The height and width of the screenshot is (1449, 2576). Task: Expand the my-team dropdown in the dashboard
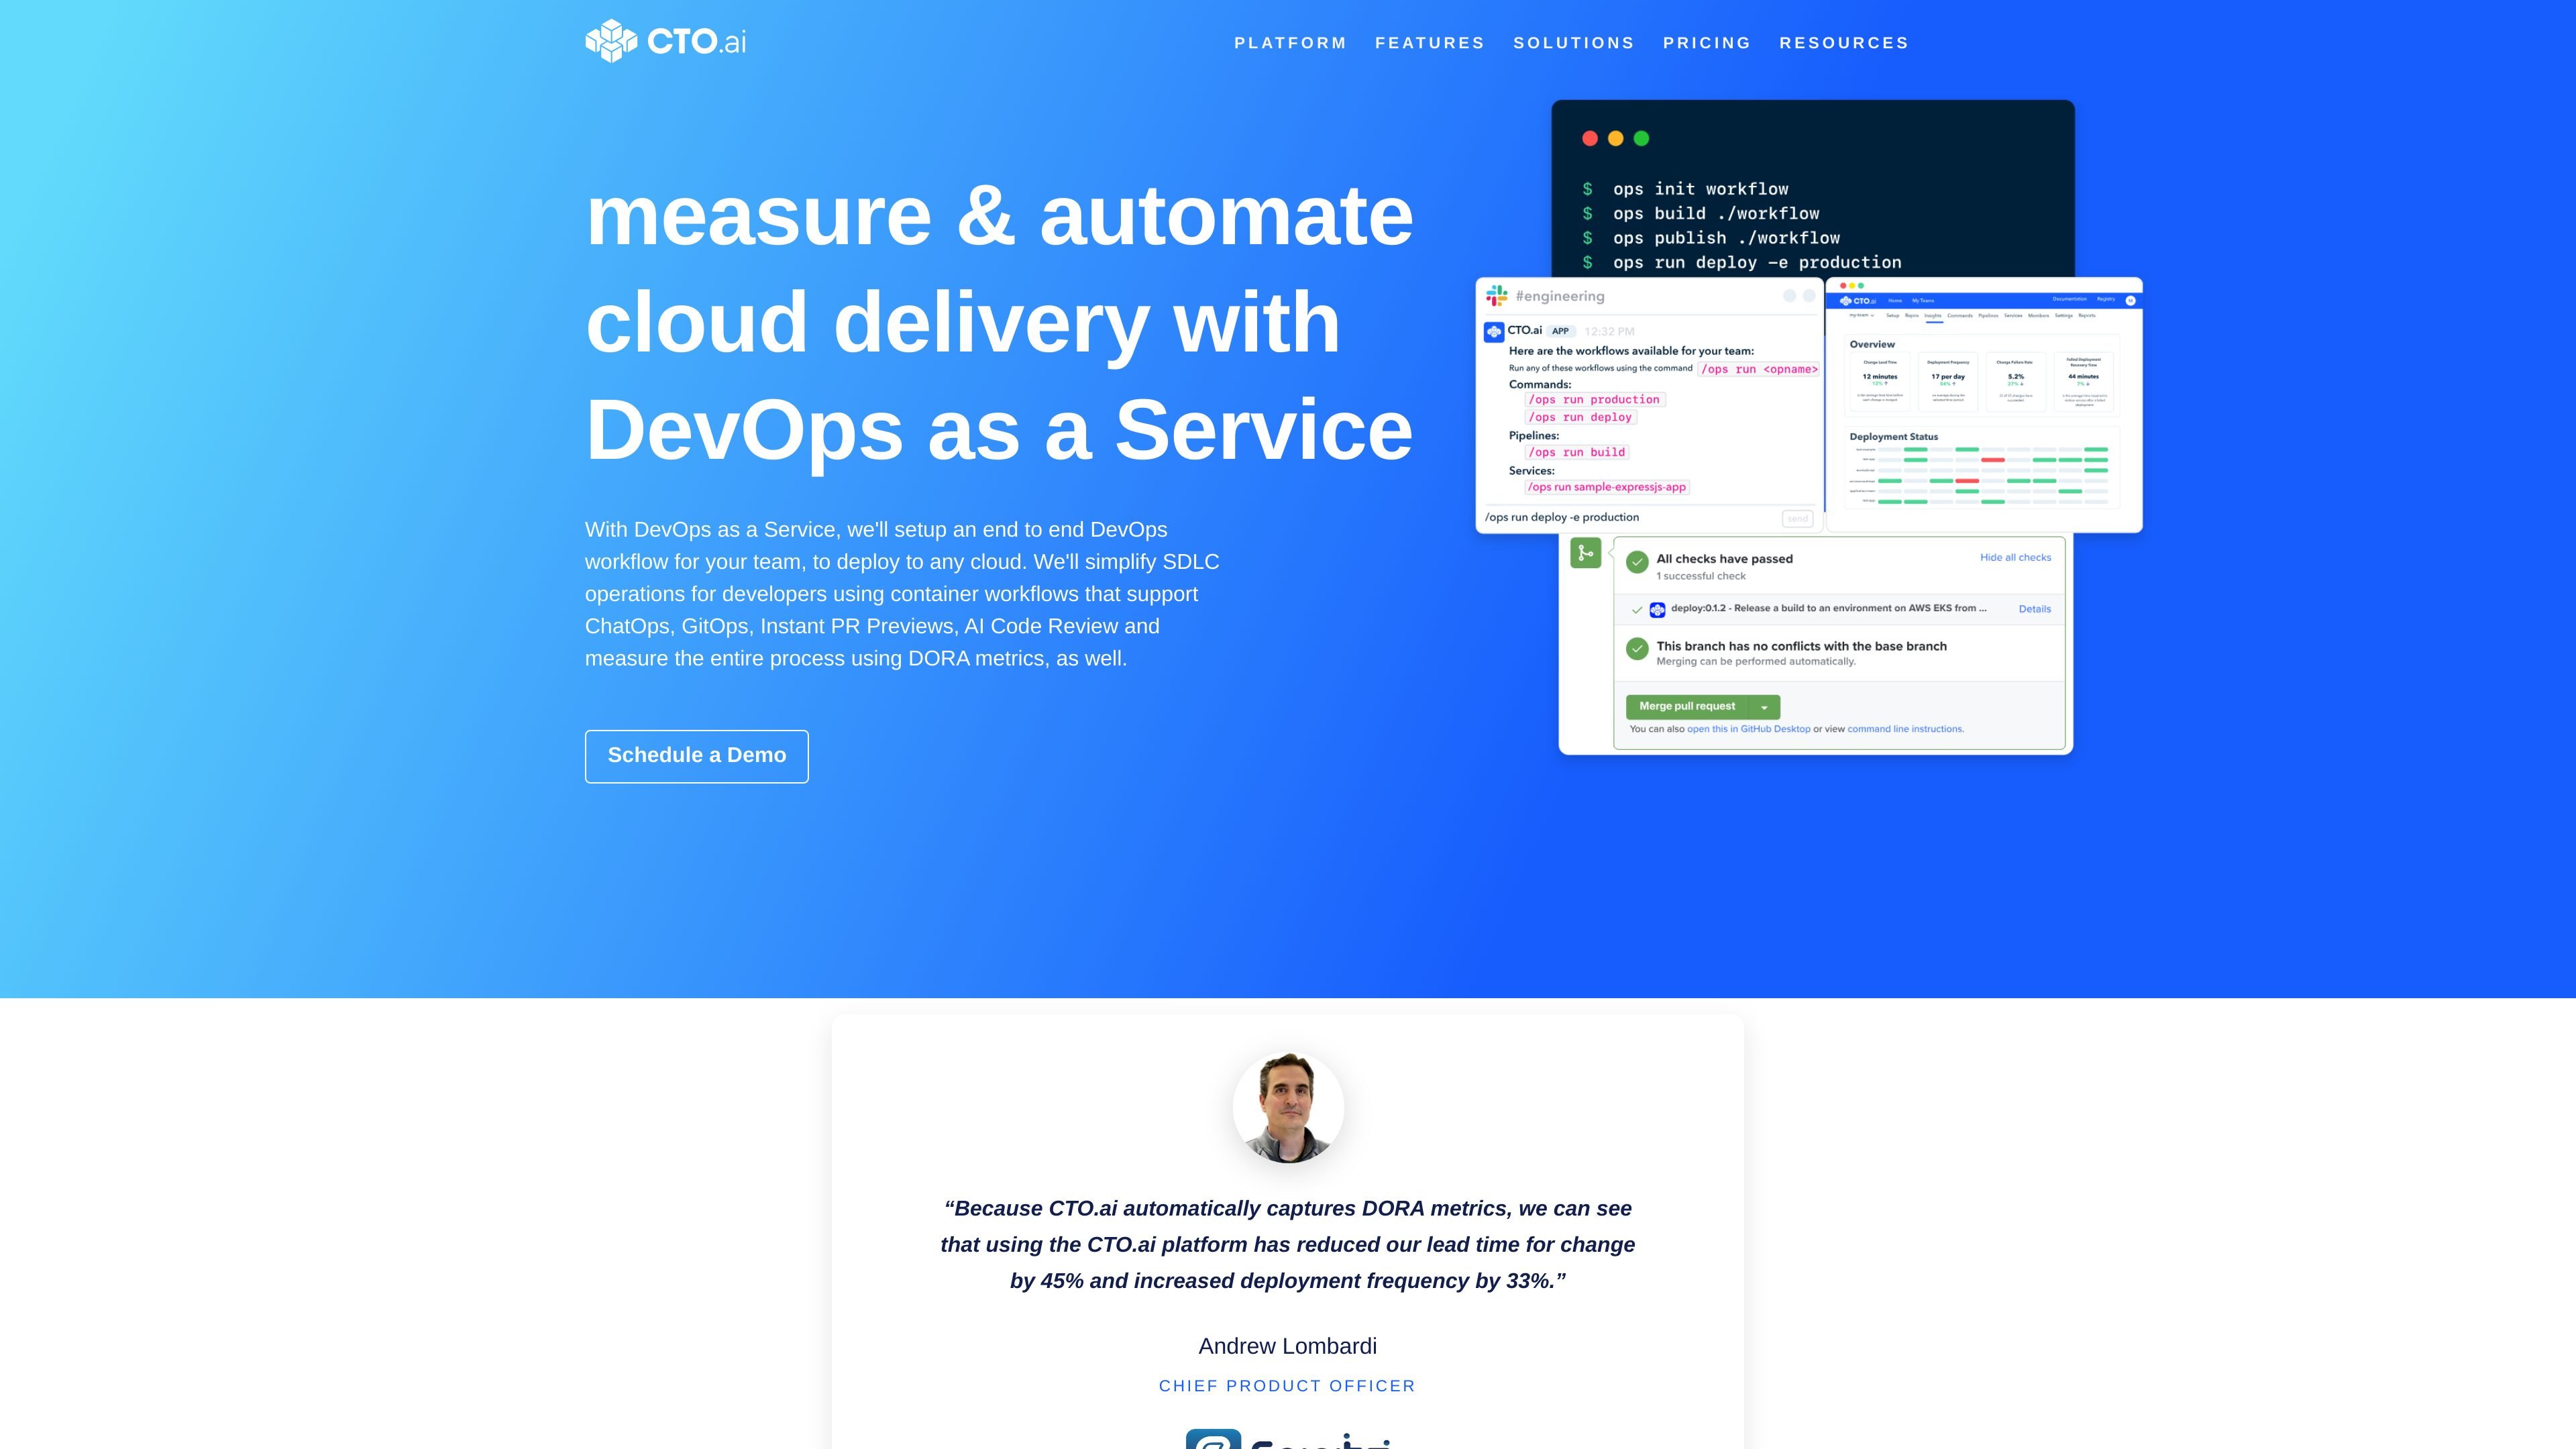pyautogui.click(x=1861, y=315)
